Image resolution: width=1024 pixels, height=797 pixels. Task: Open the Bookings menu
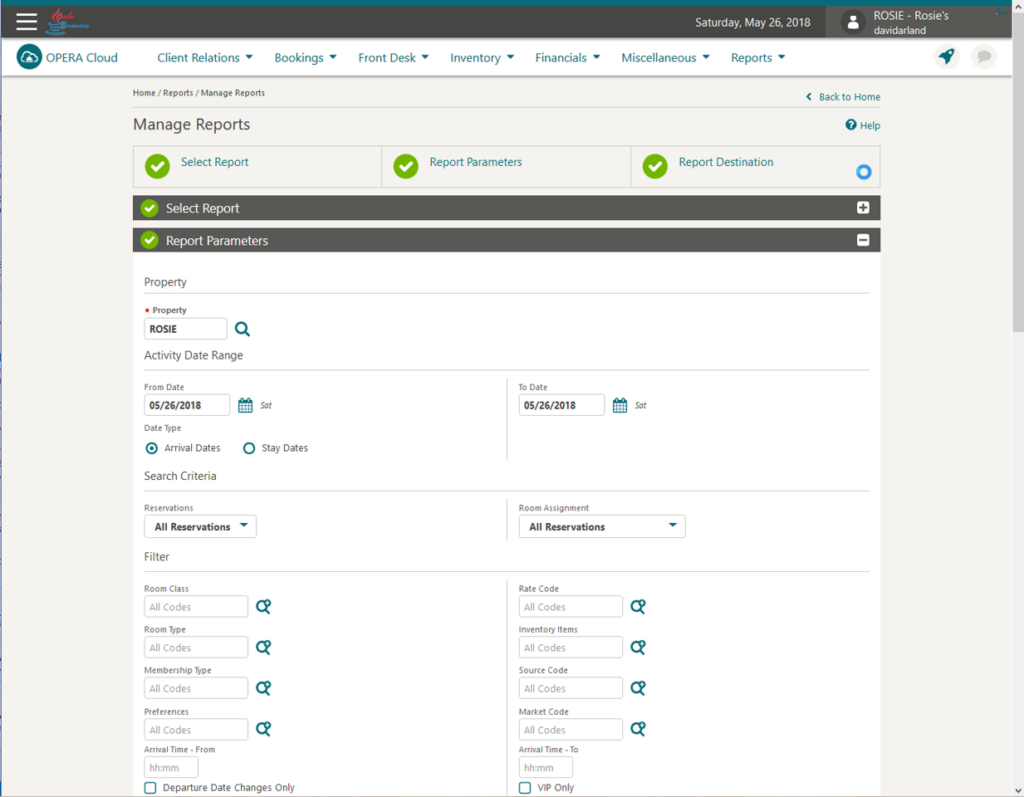305,57
